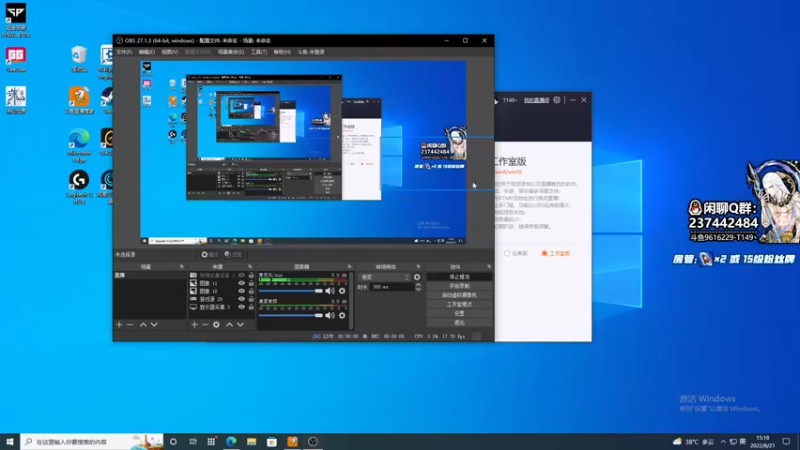The height and width of the screenshot is (450, 800).
Task: Pop out the Sources dock header icon
Action: [250, 267]
